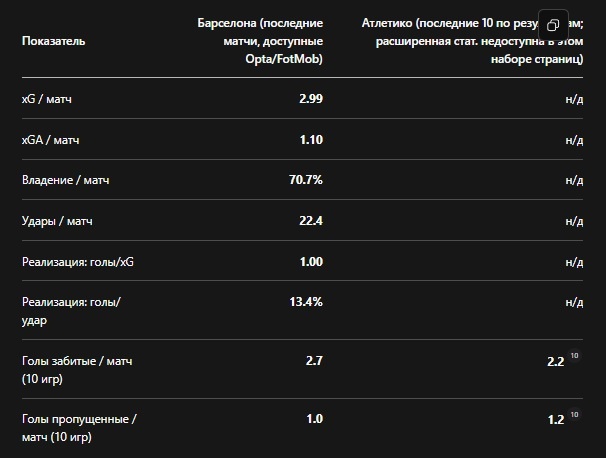The image size is (606, 458).
Task: Click Барселона goals scored value 2.7
Action: [314, 360]
